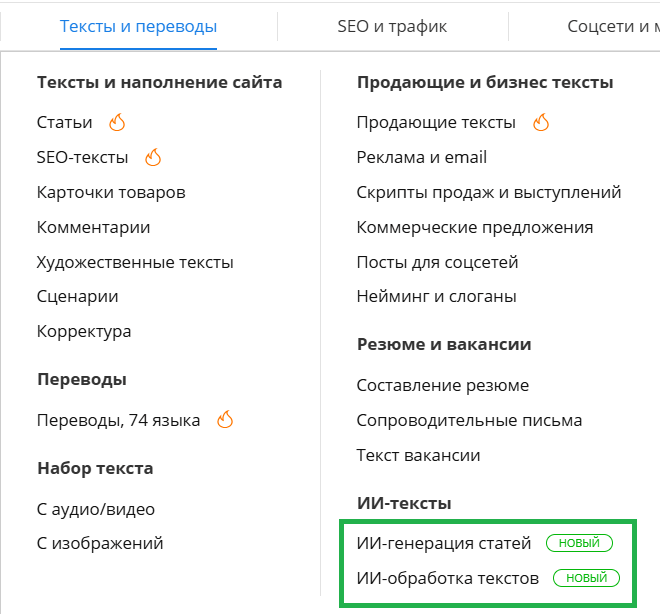Open Художественные тексты category
Image resolution: width=660 pixels, height=614 pixels.
point(135,262)
